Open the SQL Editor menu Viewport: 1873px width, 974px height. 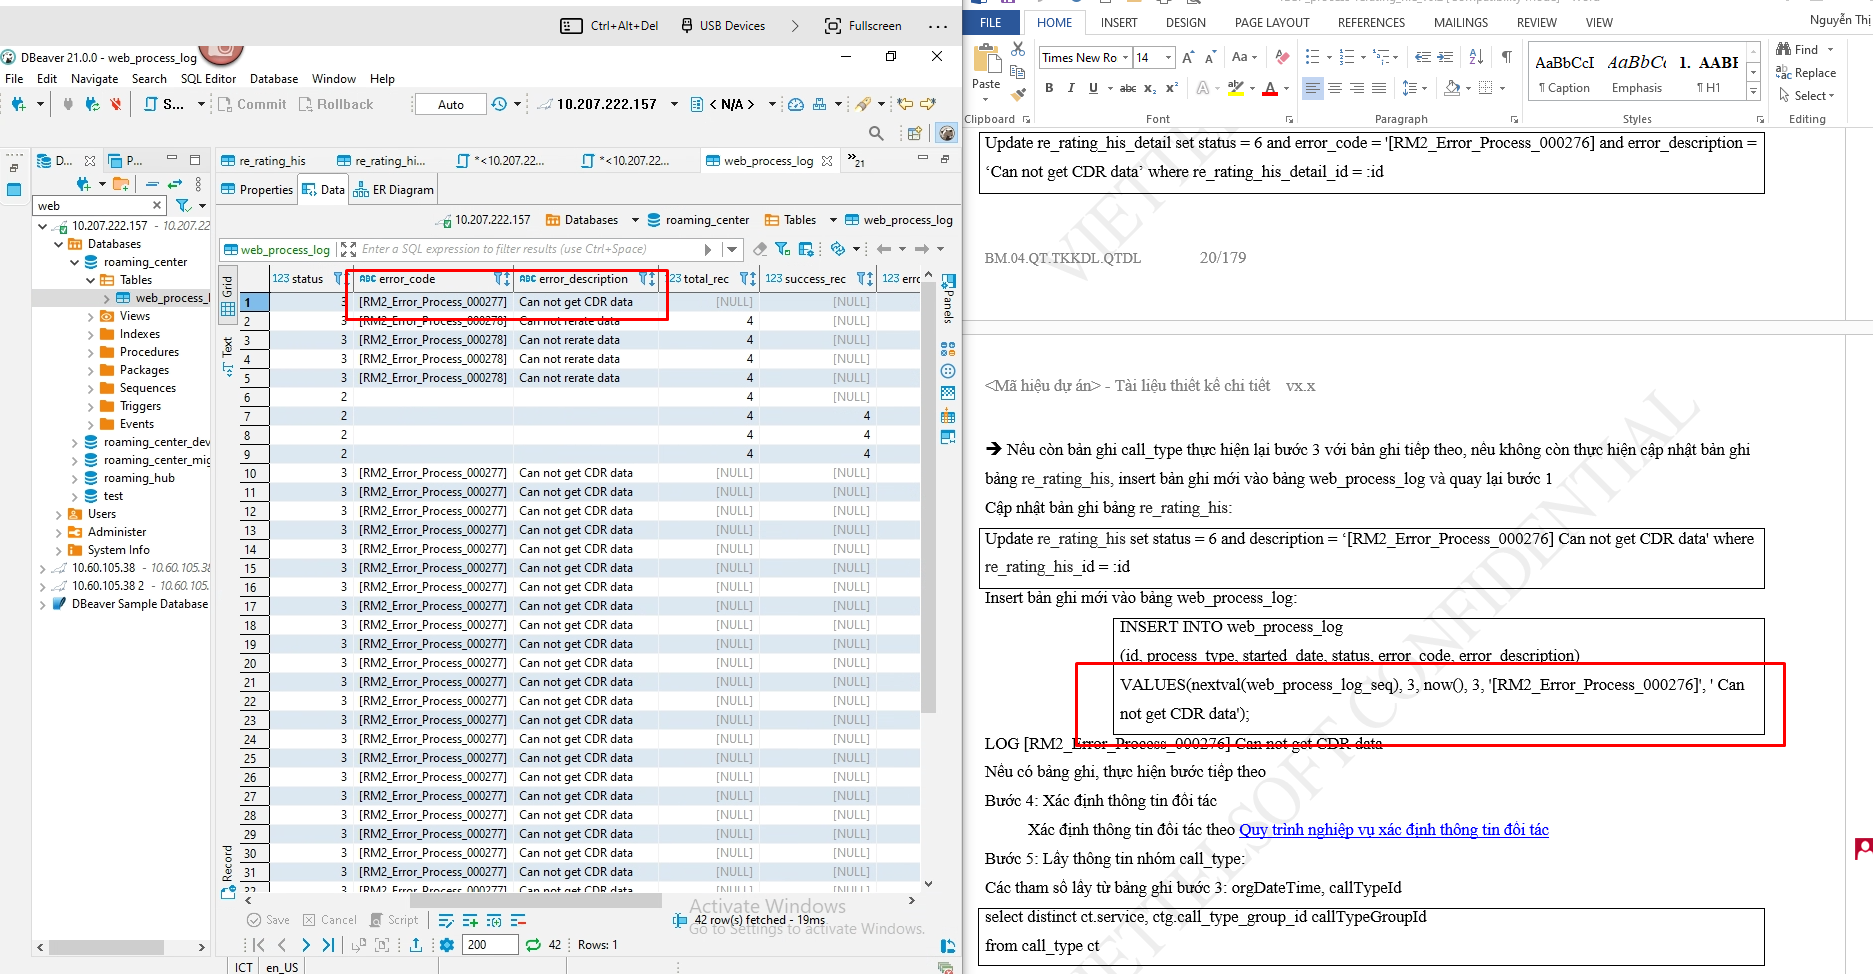pyautogui.click(x=208, y=79)
